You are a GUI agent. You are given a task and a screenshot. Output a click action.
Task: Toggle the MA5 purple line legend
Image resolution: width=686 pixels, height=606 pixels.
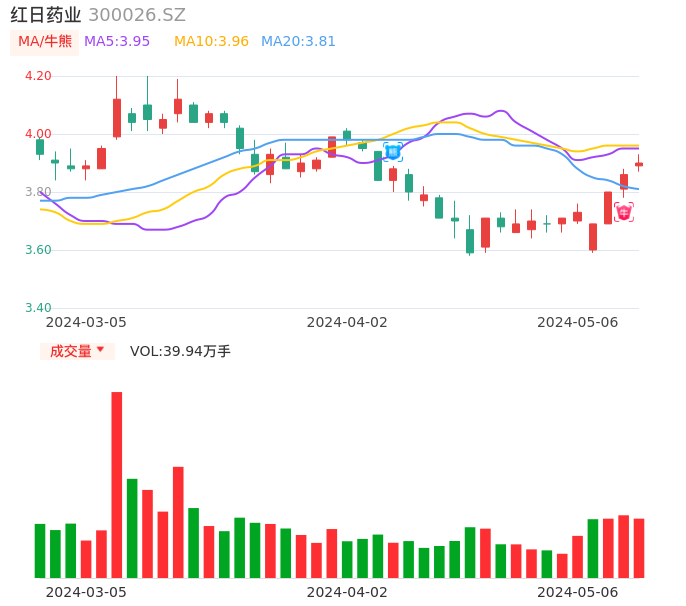(x=117, y=42)
